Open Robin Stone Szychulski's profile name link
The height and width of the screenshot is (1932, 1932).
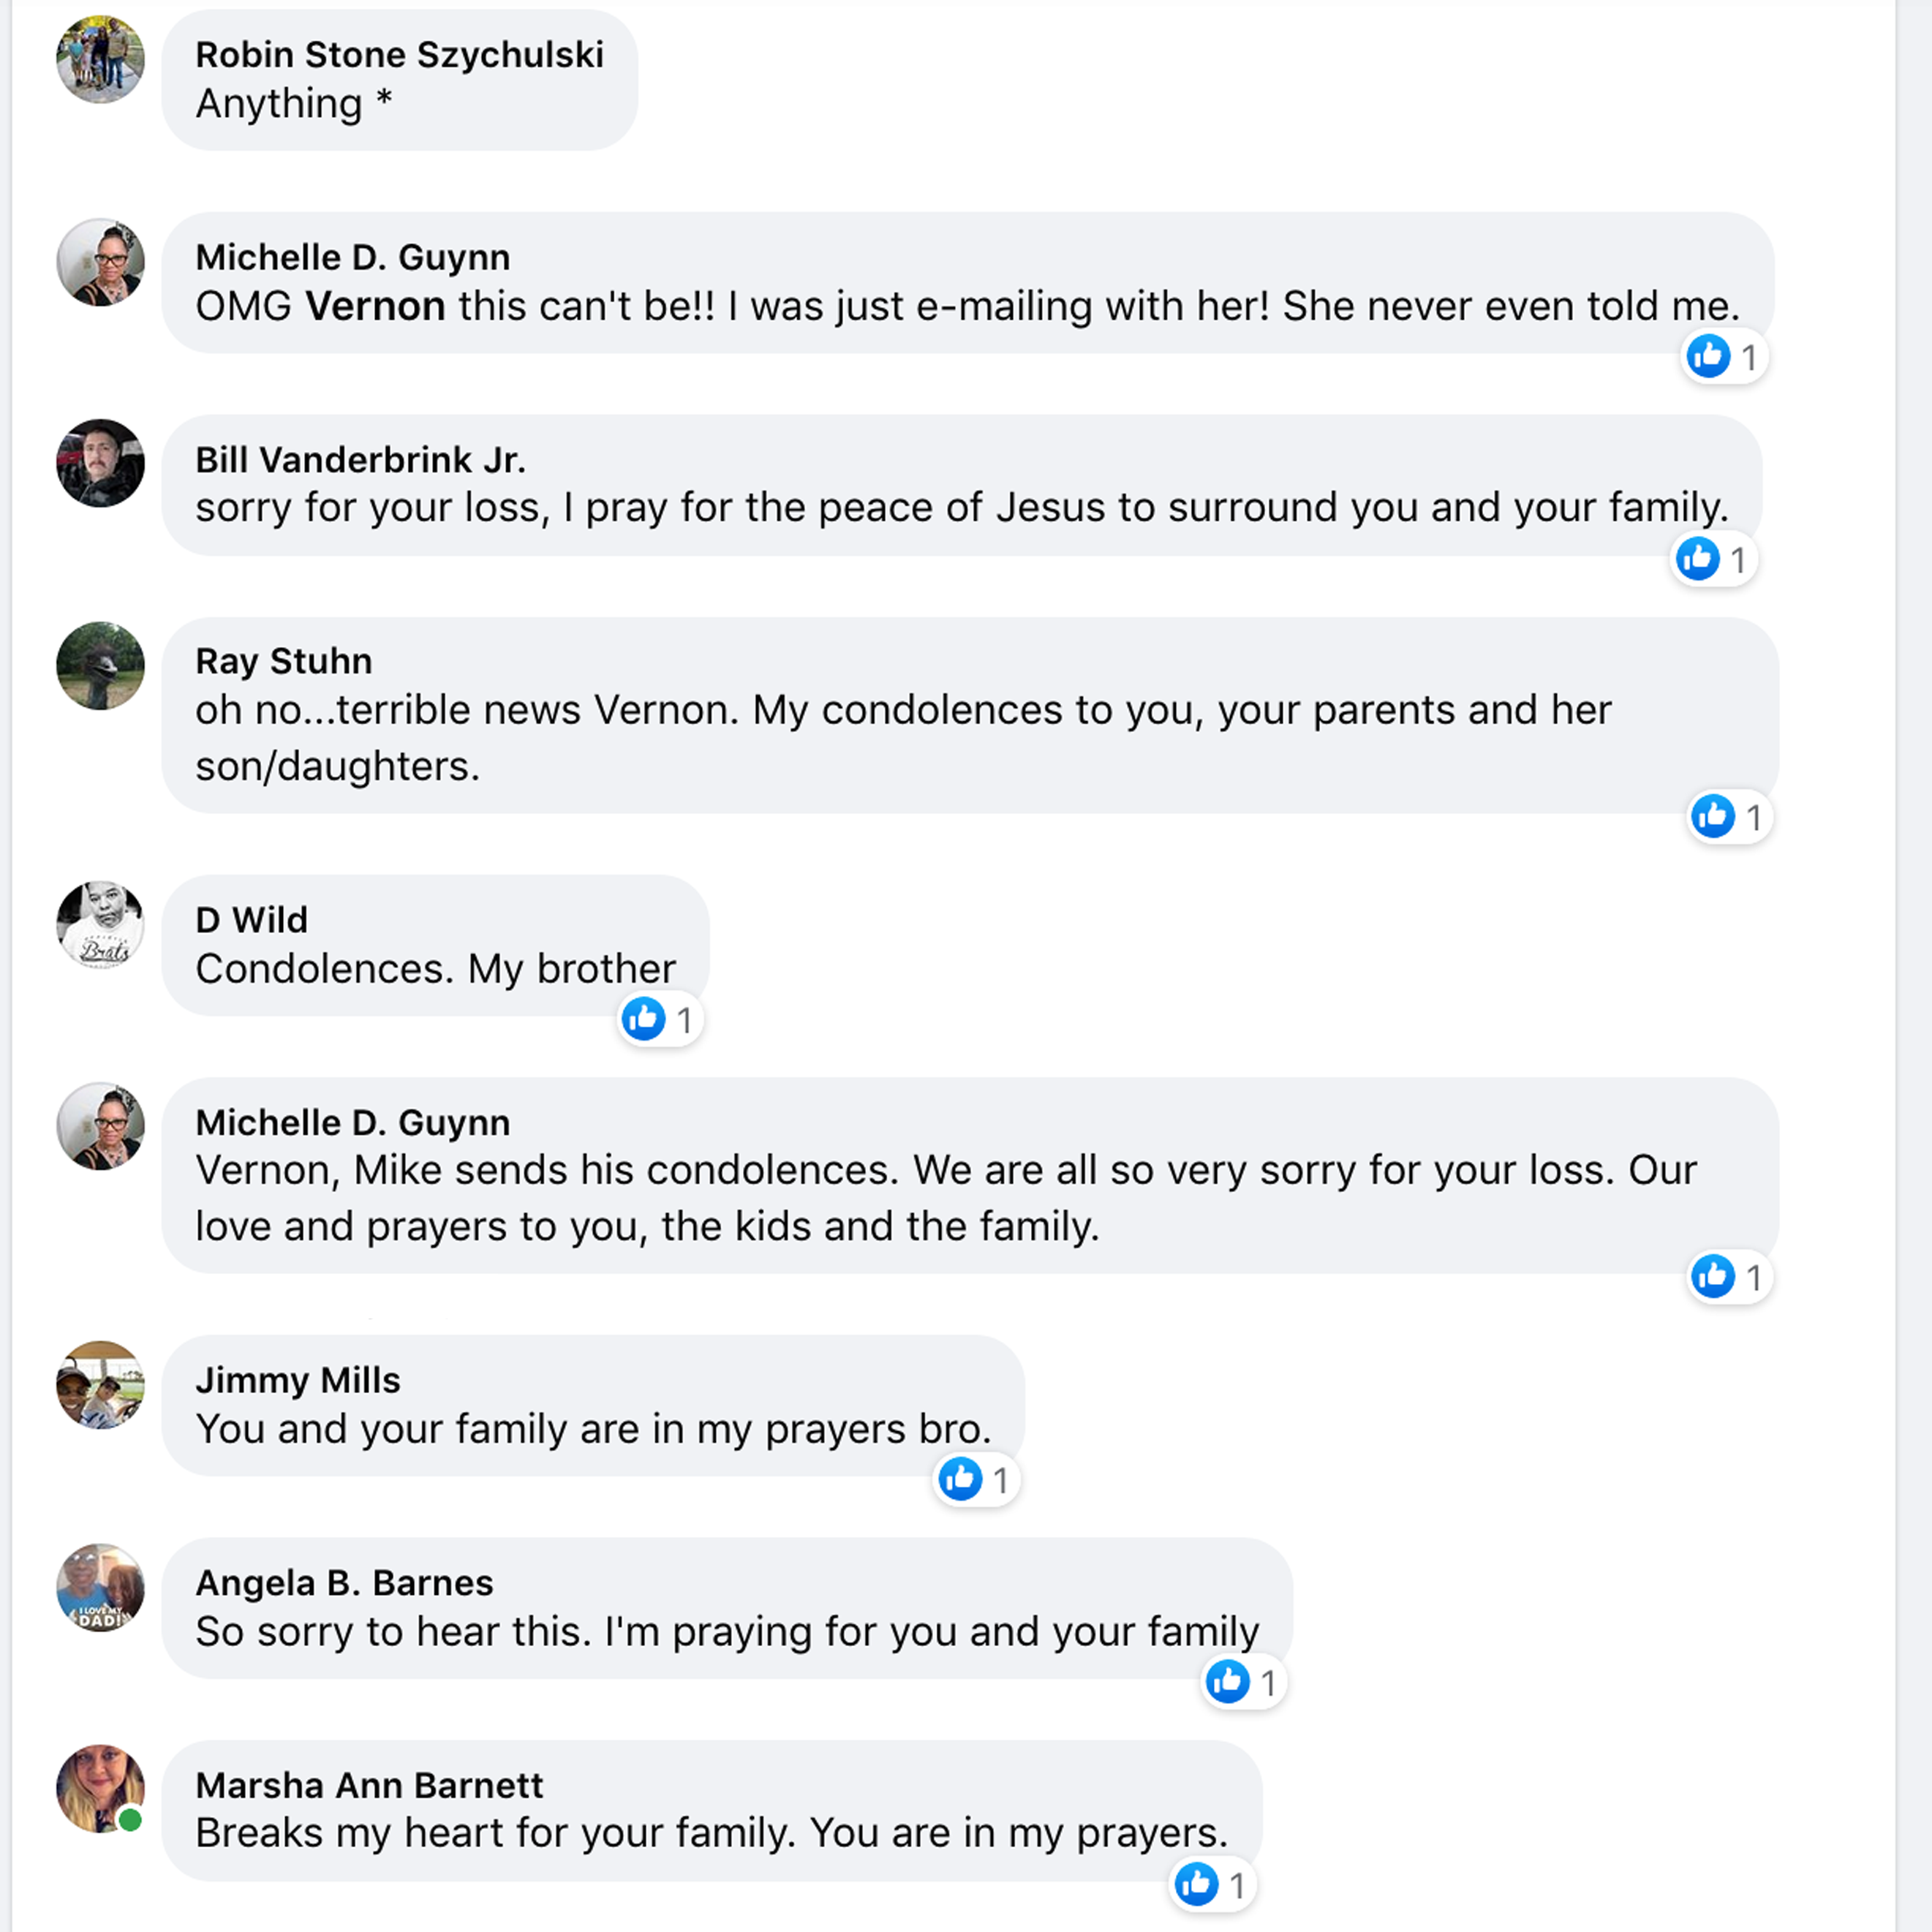tap(399, 55)
